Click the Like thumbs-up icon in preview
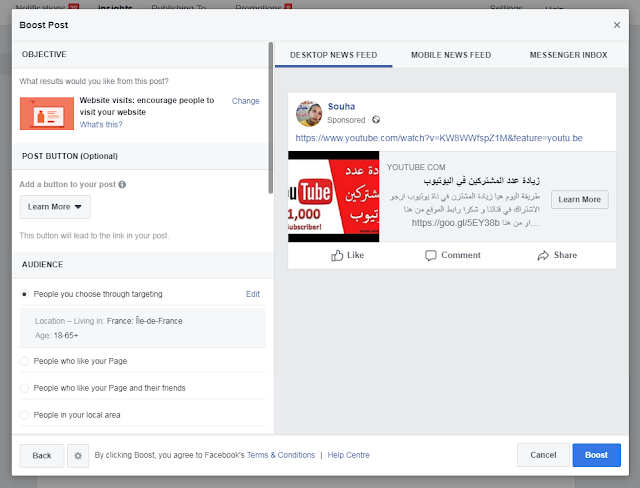The width and height of the screenshot is (640, 488). coord(337,255)
